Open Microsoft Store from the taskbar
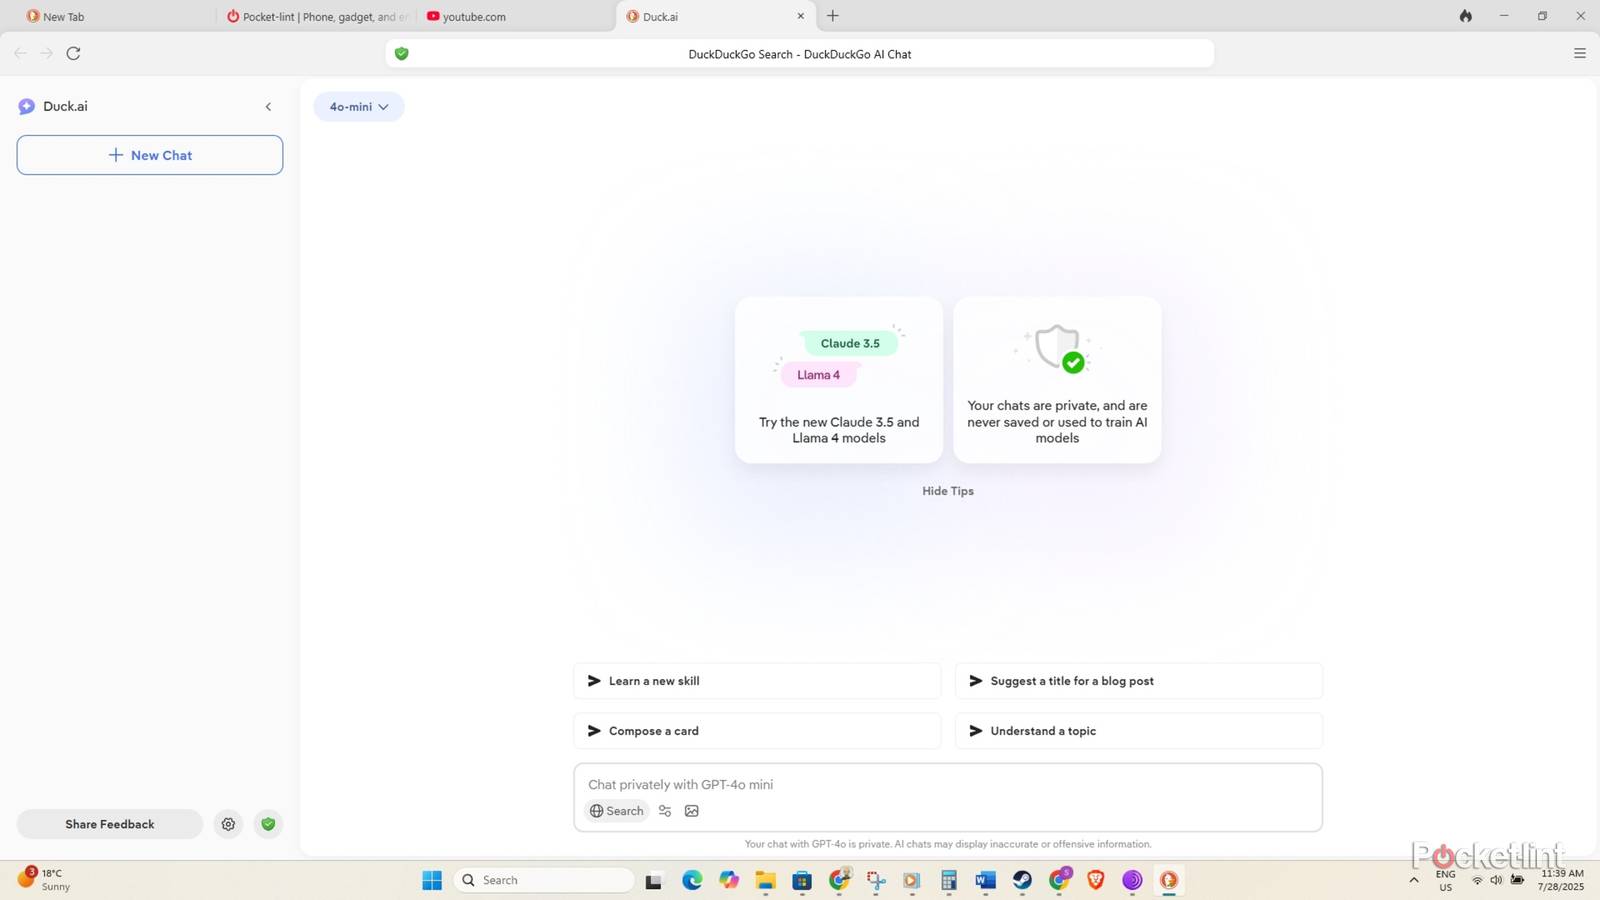This screenshot has height=900, width=1600. 802,880
